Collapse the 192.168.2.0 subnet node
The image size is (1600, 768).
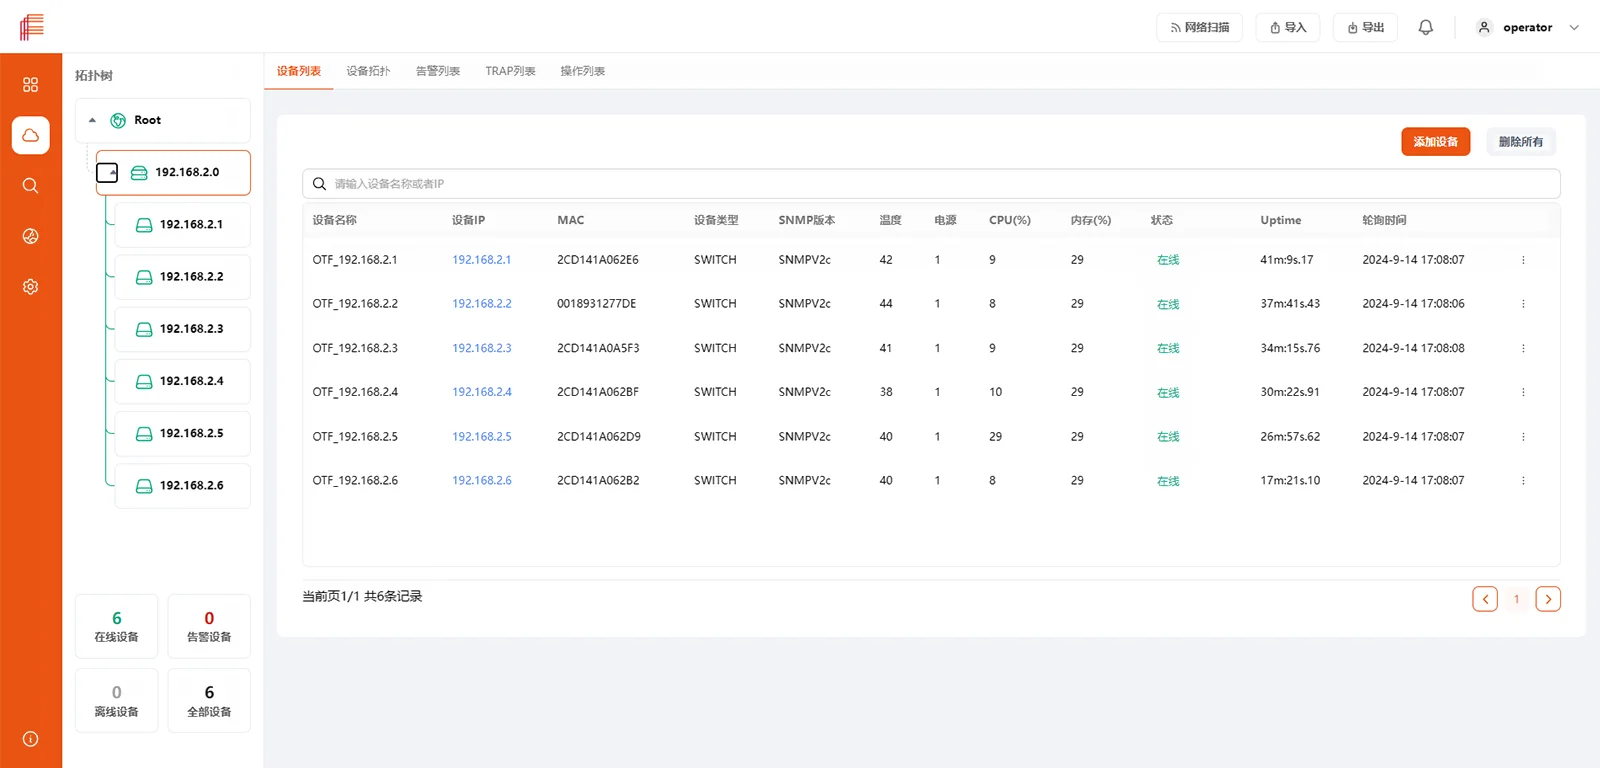coord(107,173)
